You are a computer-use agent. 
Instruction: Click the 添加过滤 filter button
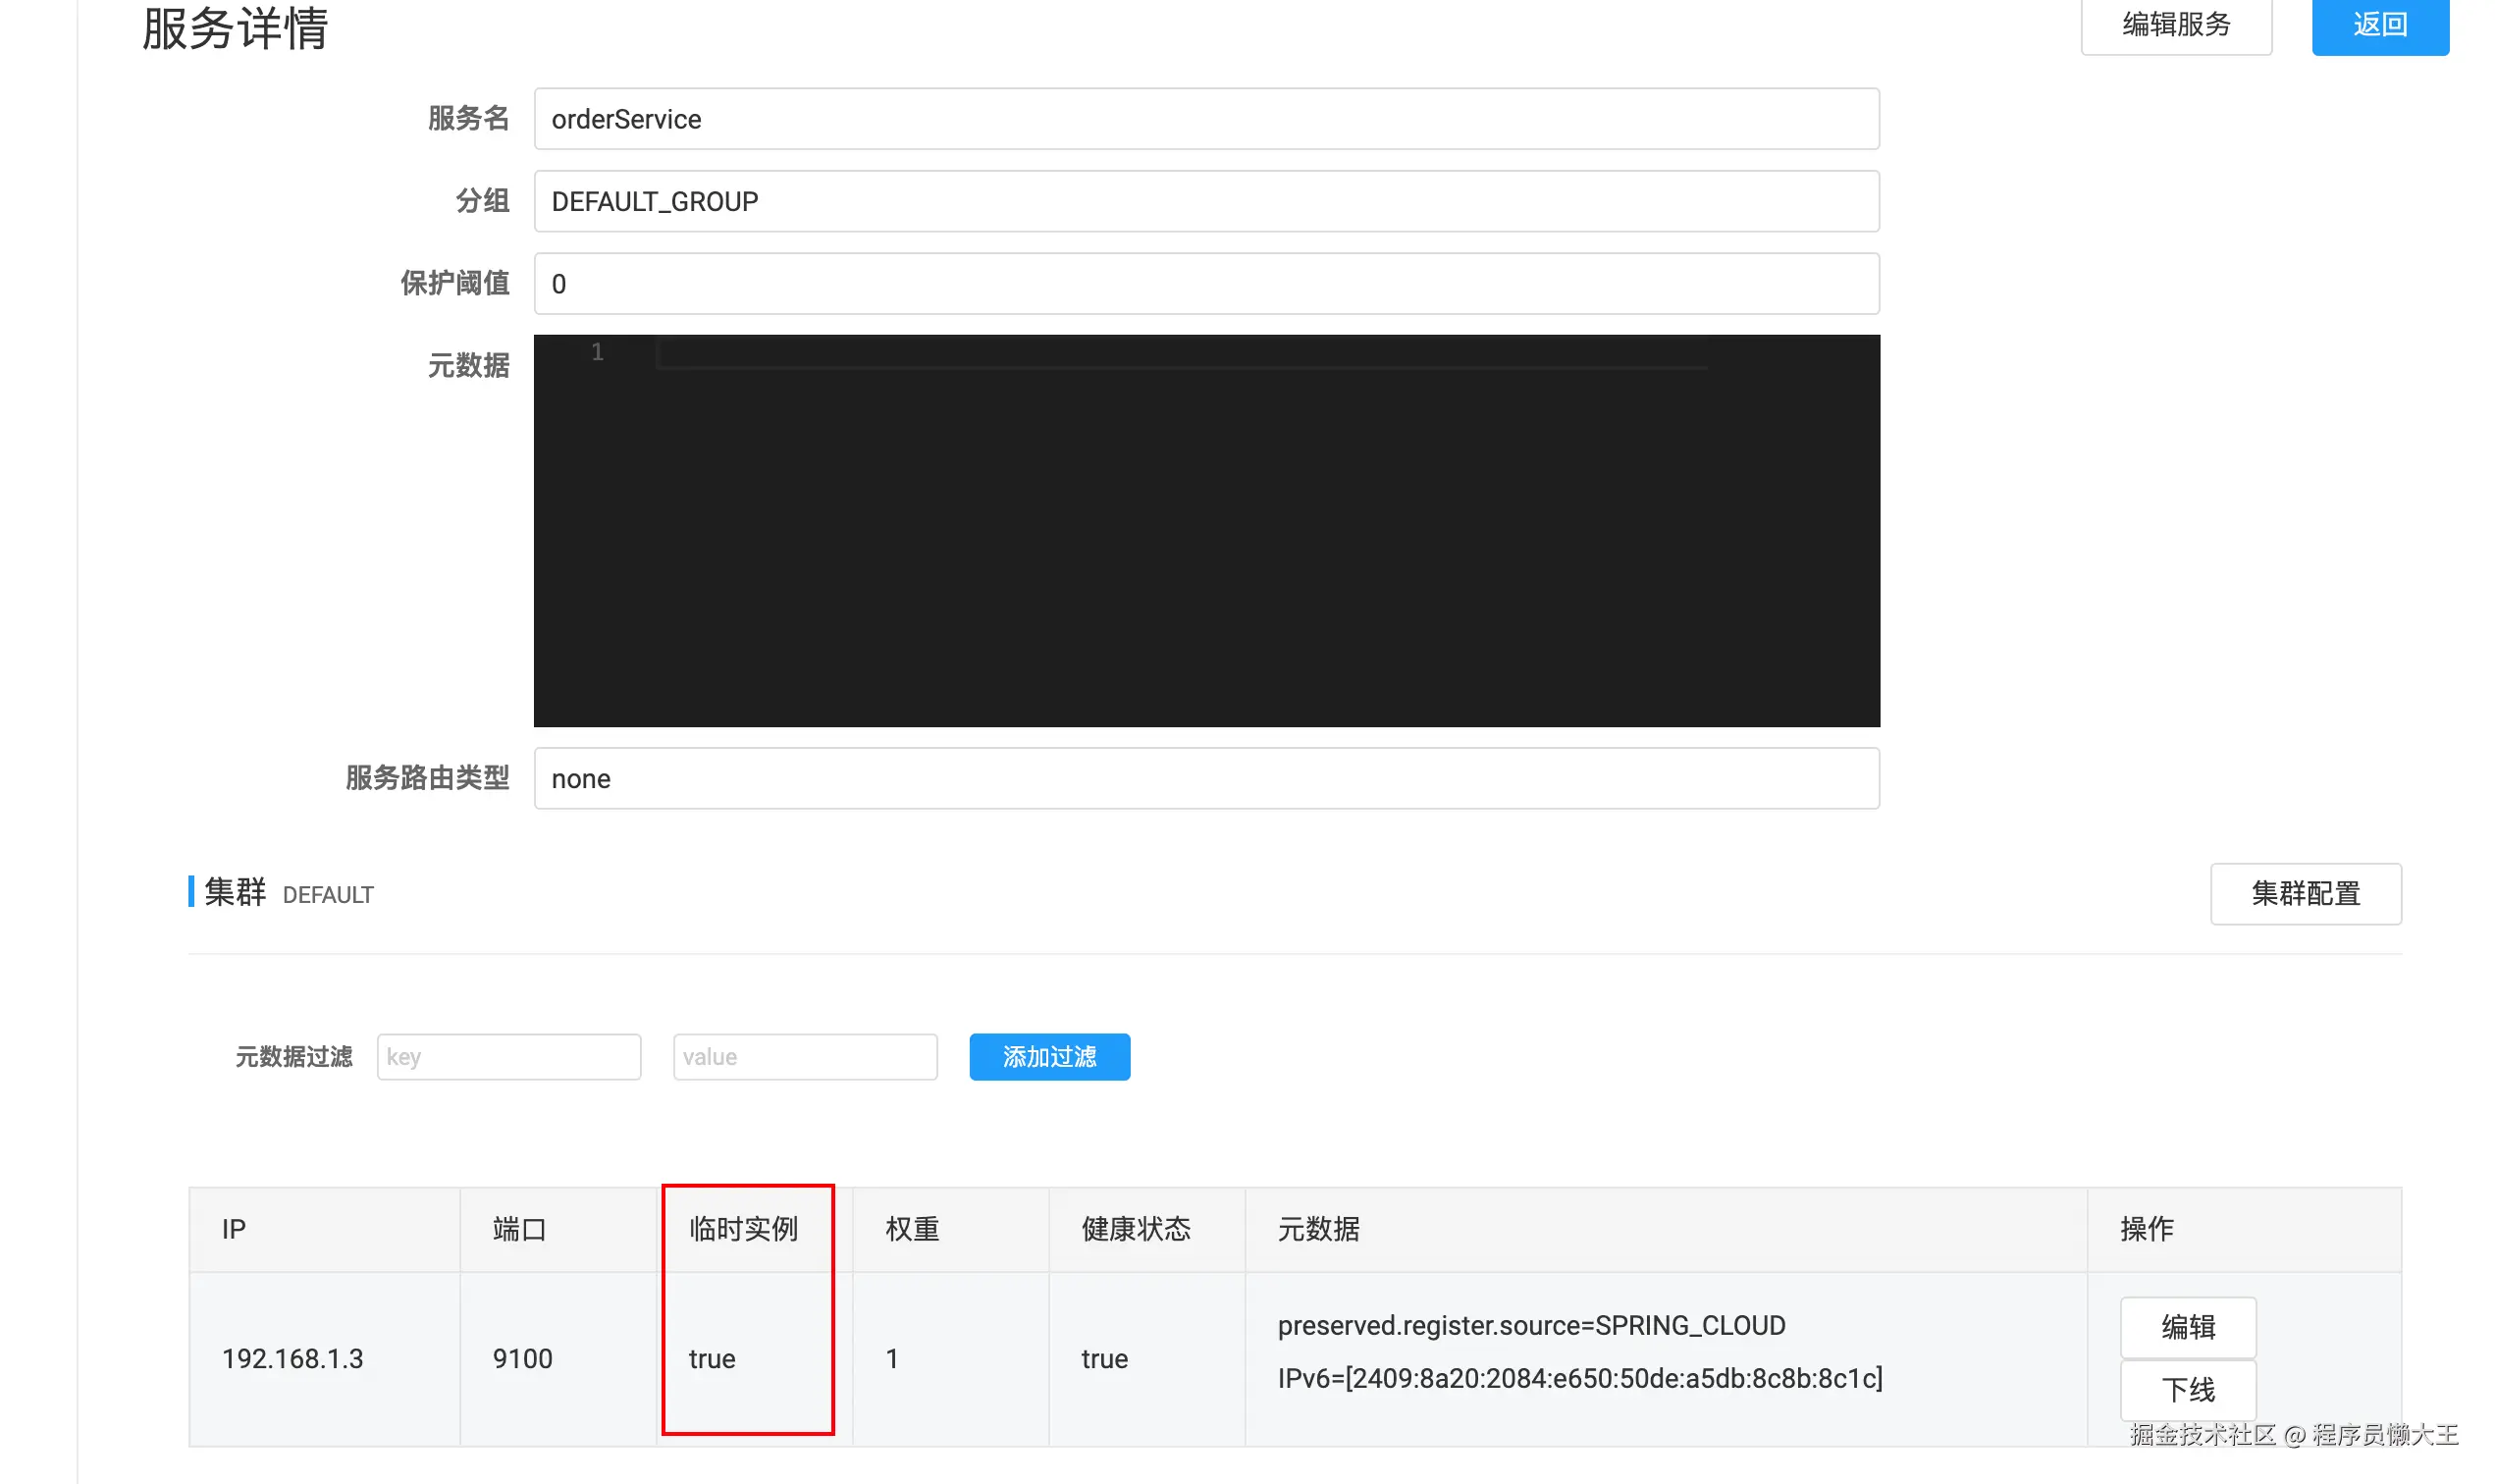pyautogui.click(x=1049, y=1056)
